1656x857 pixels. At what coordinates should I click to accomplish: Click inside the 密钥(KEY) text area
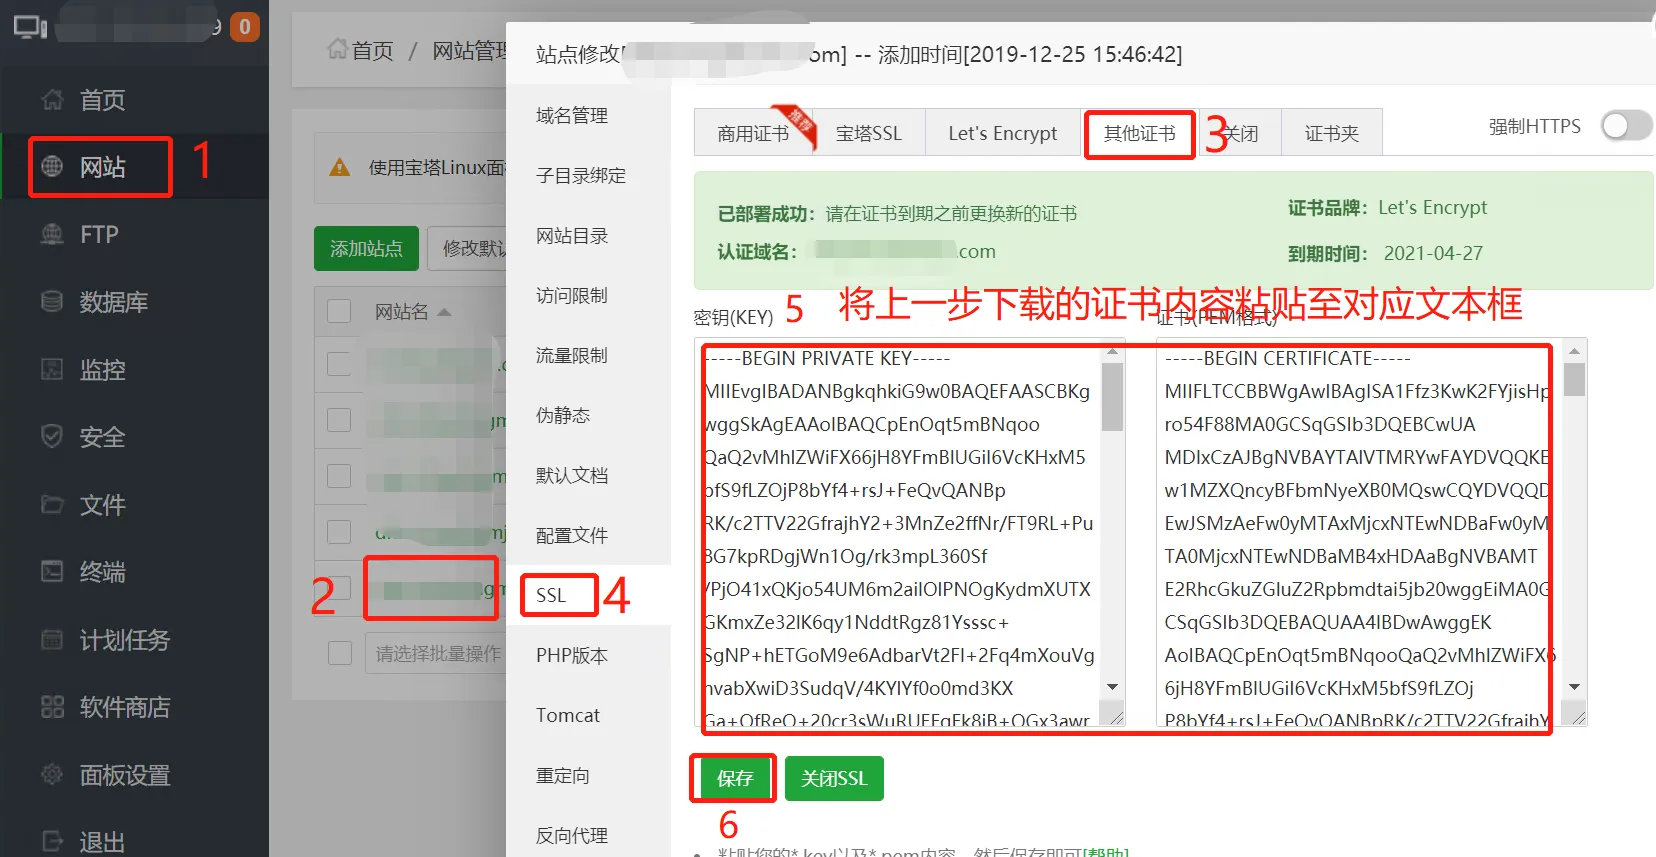click(x=900, y=532)
